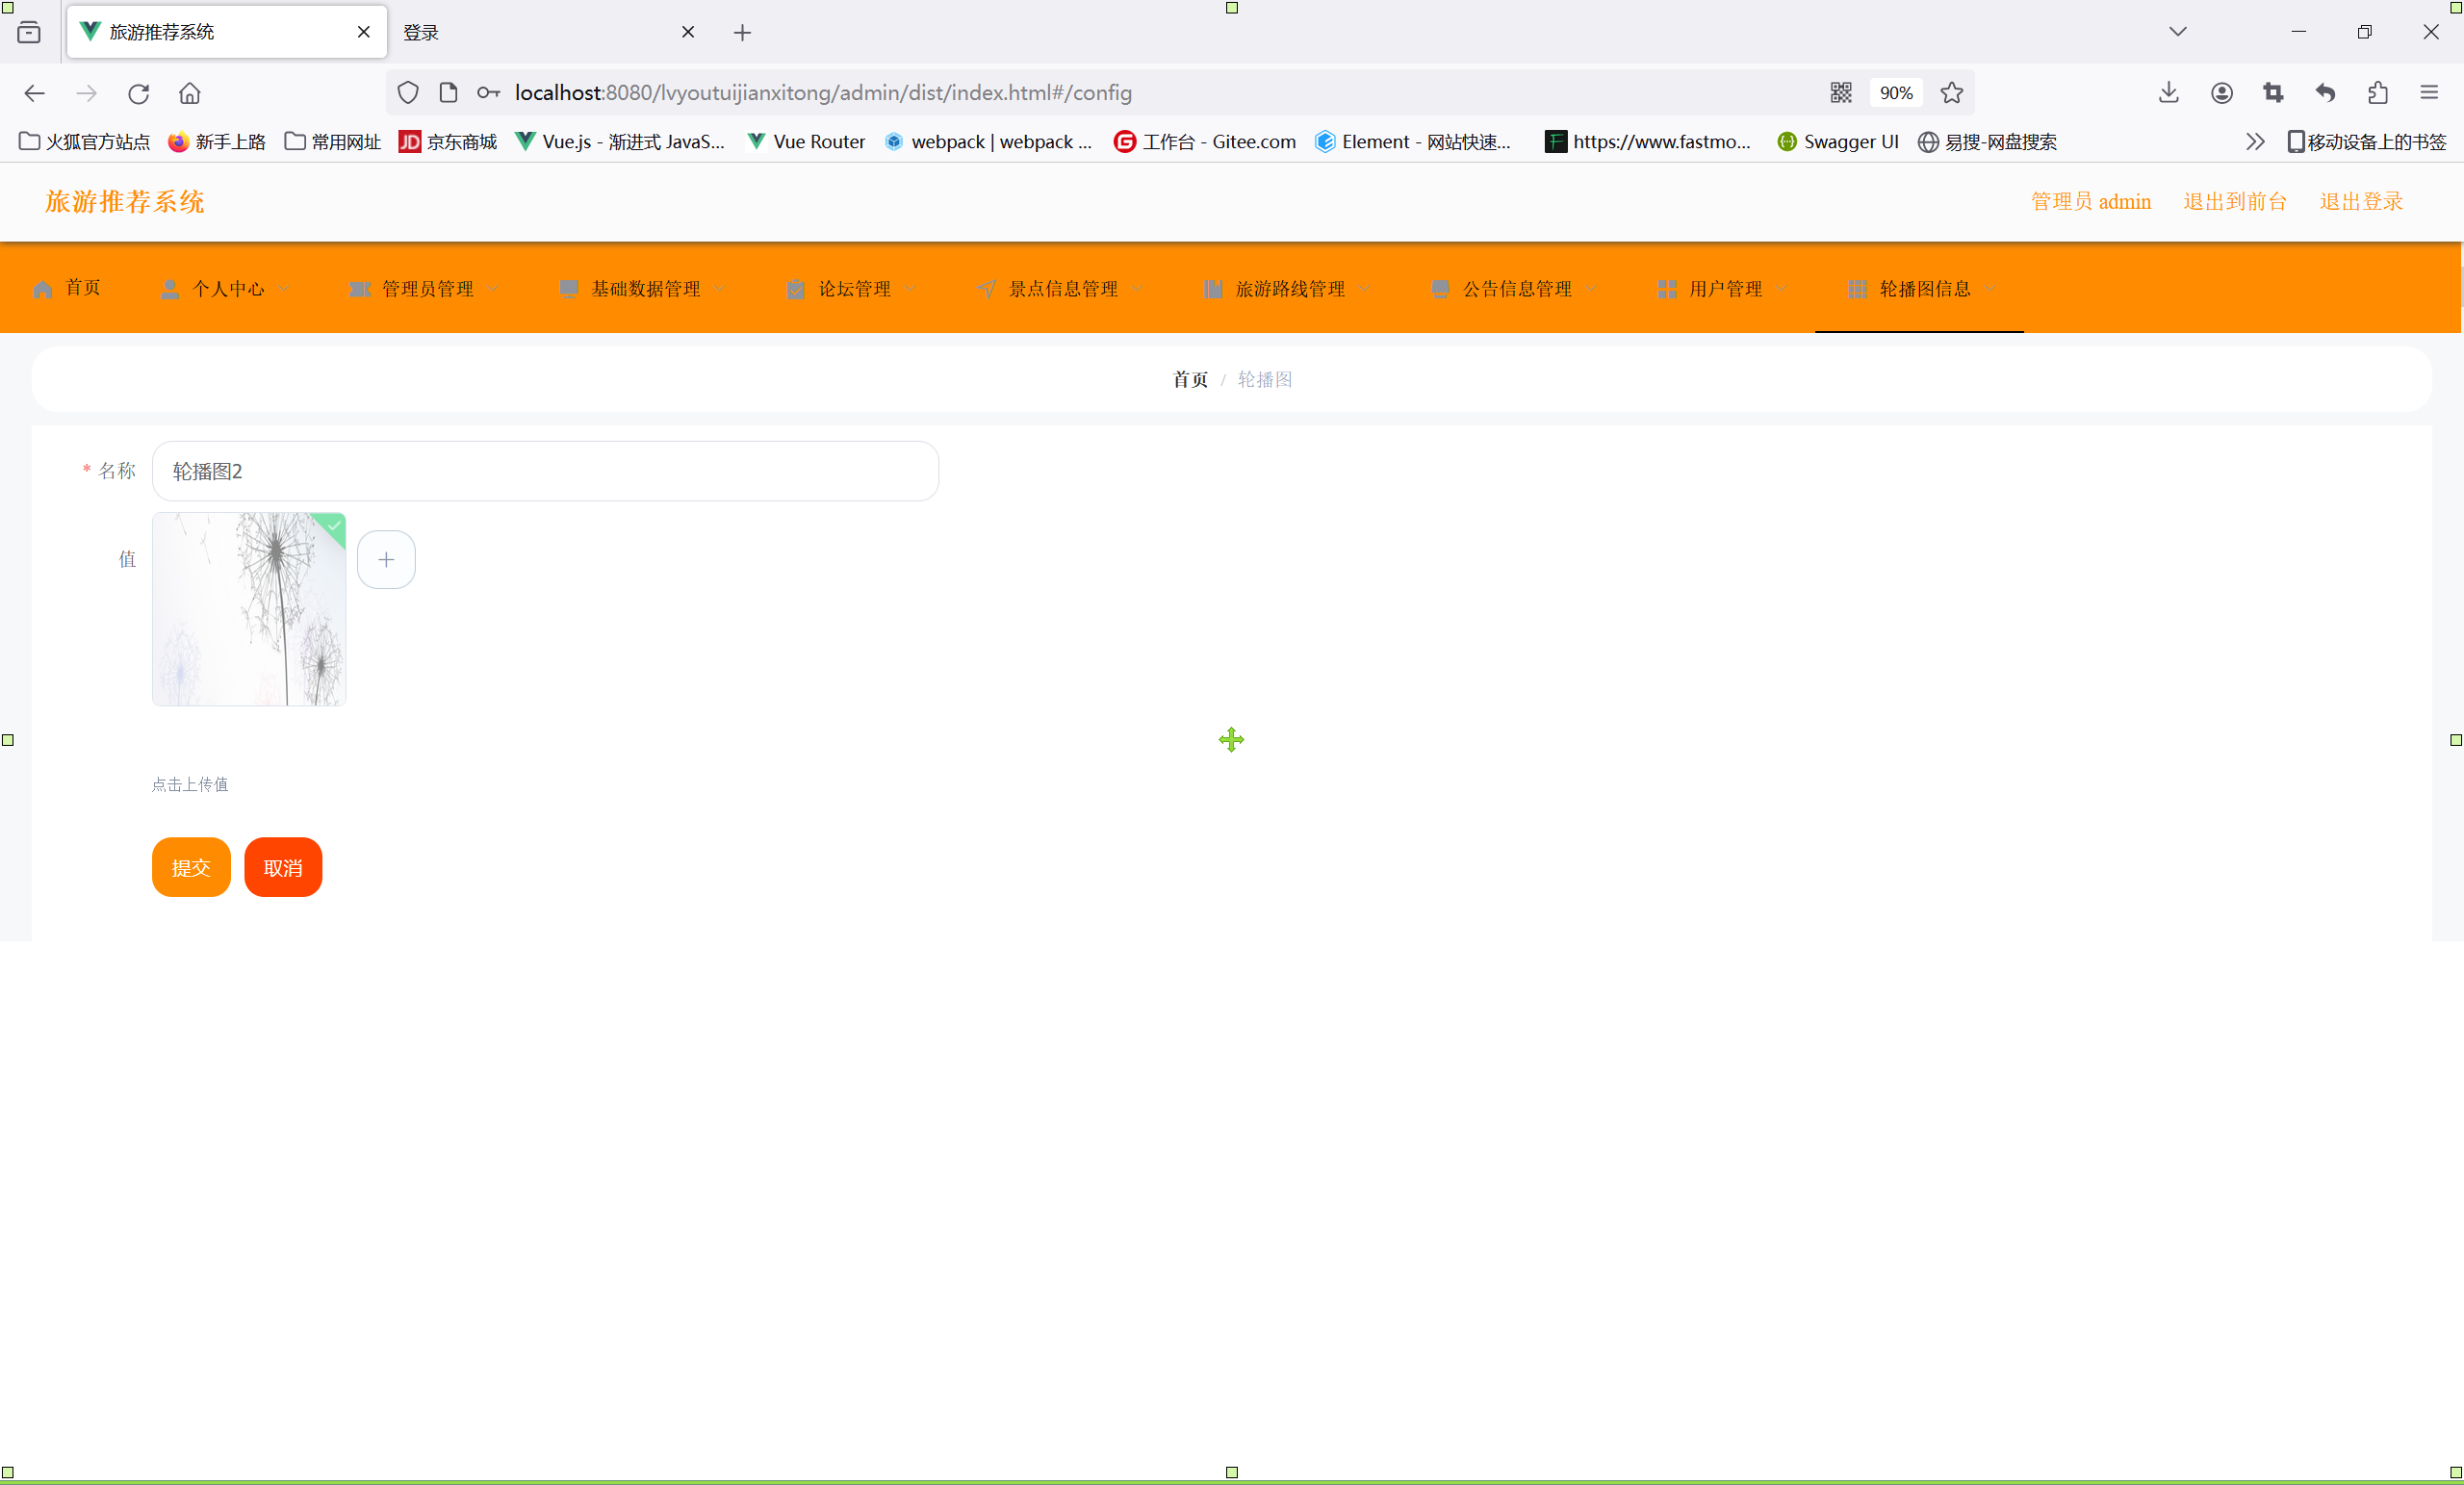
Task: Click the shield tracking protection icon
Action: (x=407, y=93)
